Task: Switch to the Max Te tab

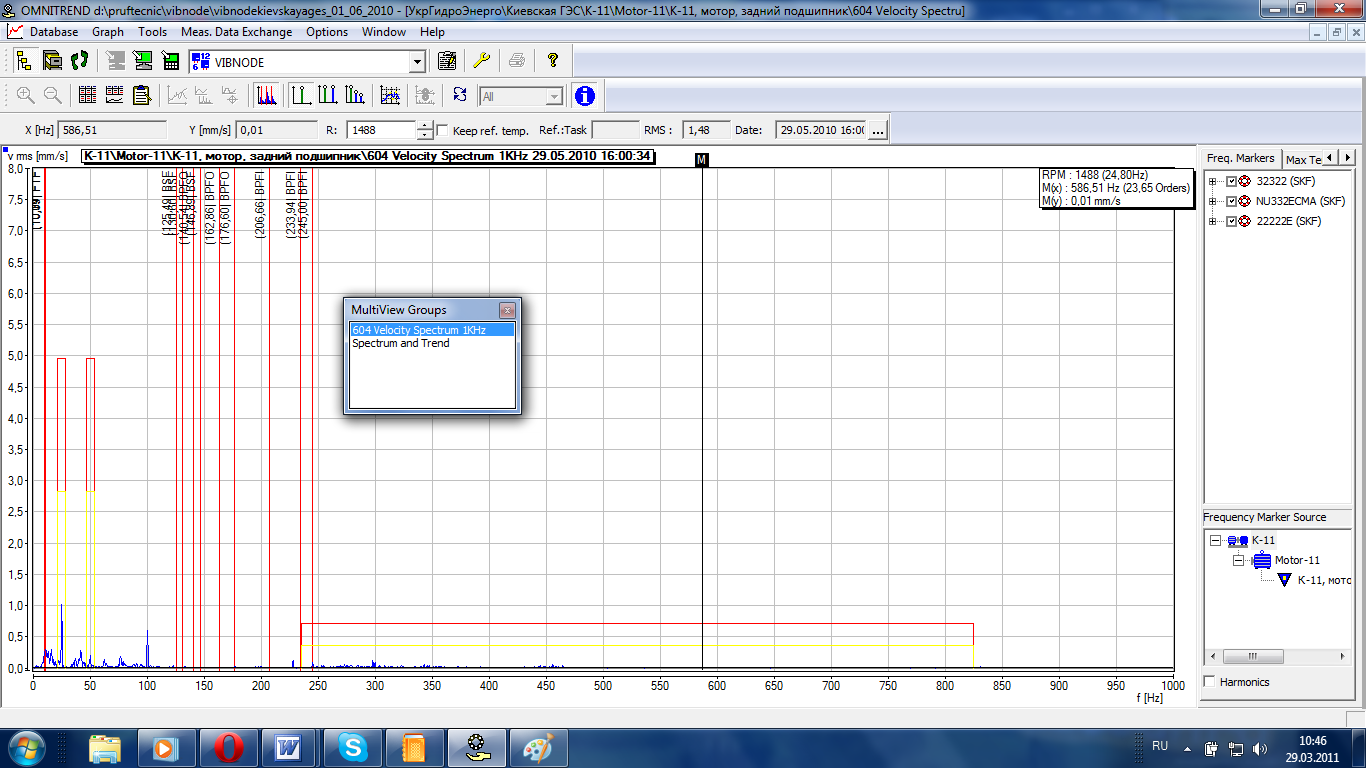Action: [x=1303, y=159]
